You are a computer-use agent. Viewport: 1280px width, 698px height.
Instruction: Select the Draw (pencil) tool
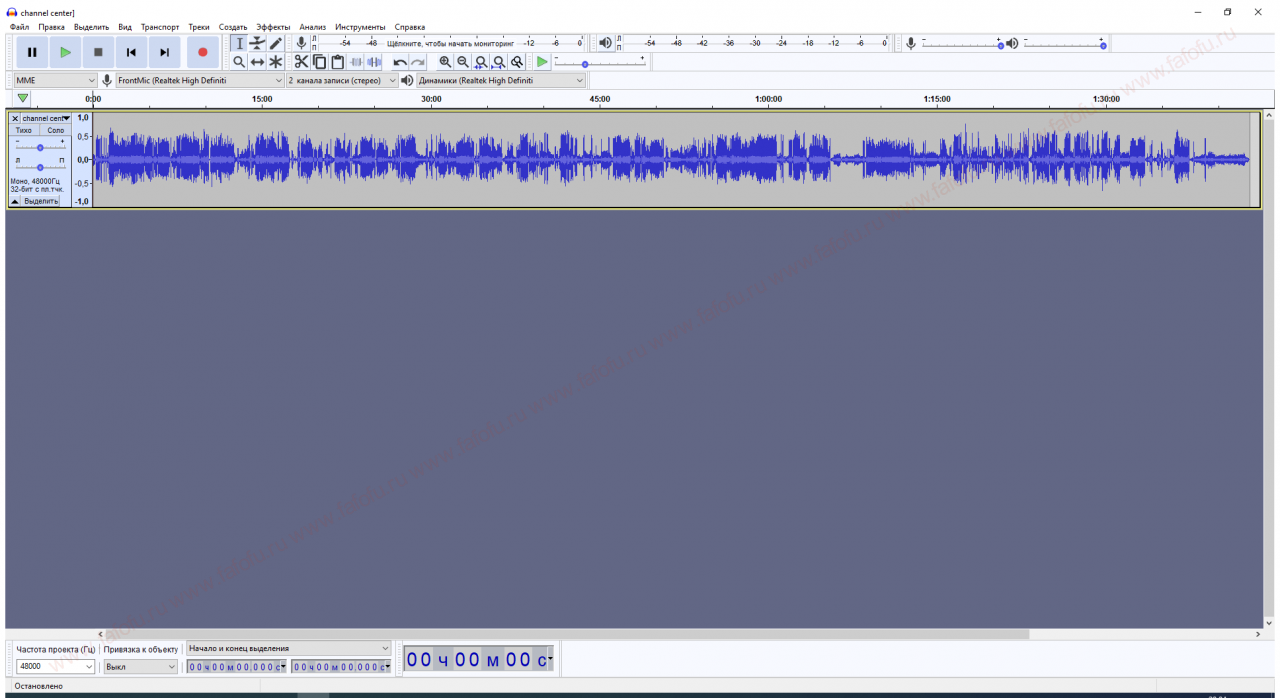point(275,43)
